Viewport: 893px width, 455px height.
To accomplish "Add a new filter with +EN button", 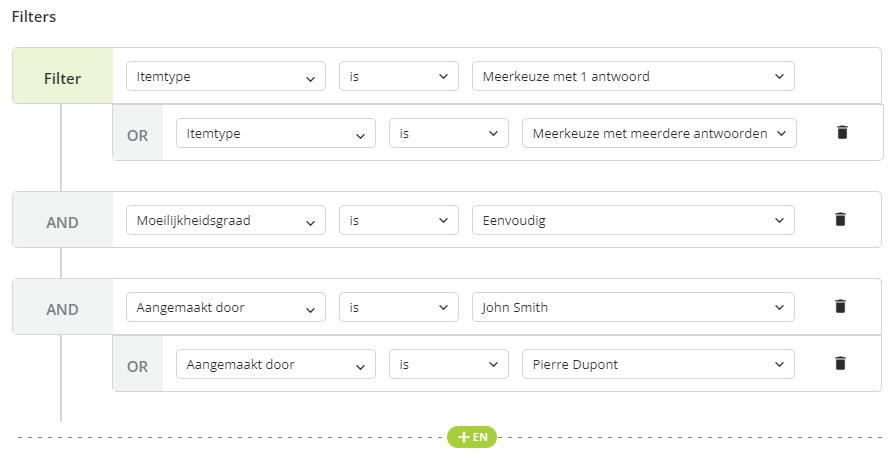I will coord(472,437).
